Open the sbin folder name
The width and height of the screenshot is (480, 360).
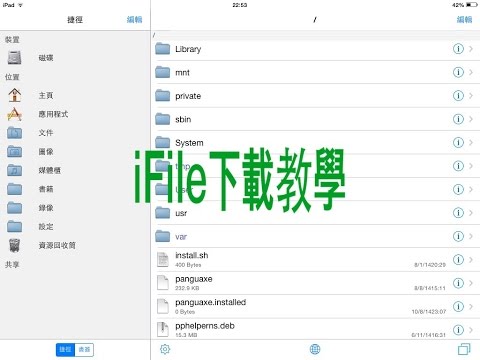click(183, 119)
